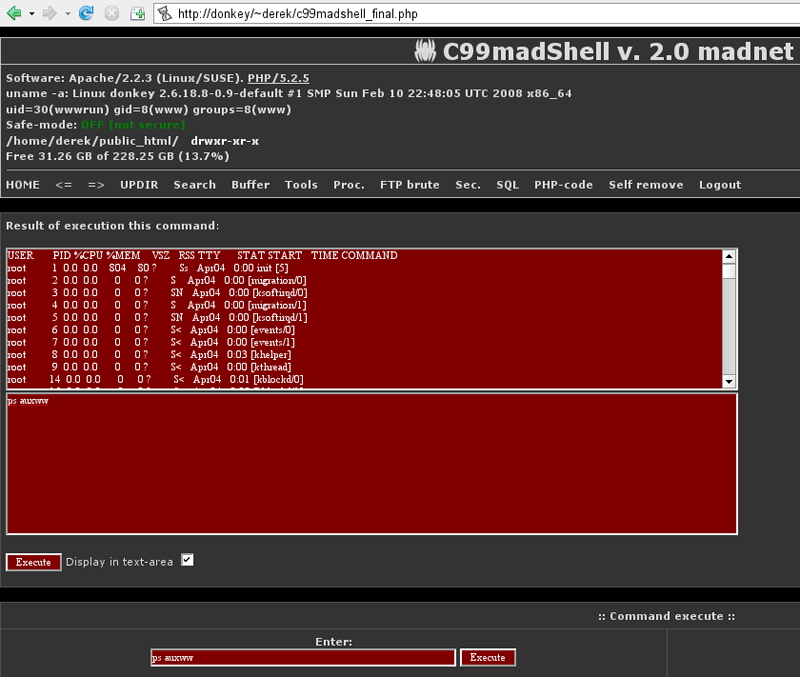Open FTP brute menu item
The height and width of the screenshot is (677, 800).
pos(410,185)
